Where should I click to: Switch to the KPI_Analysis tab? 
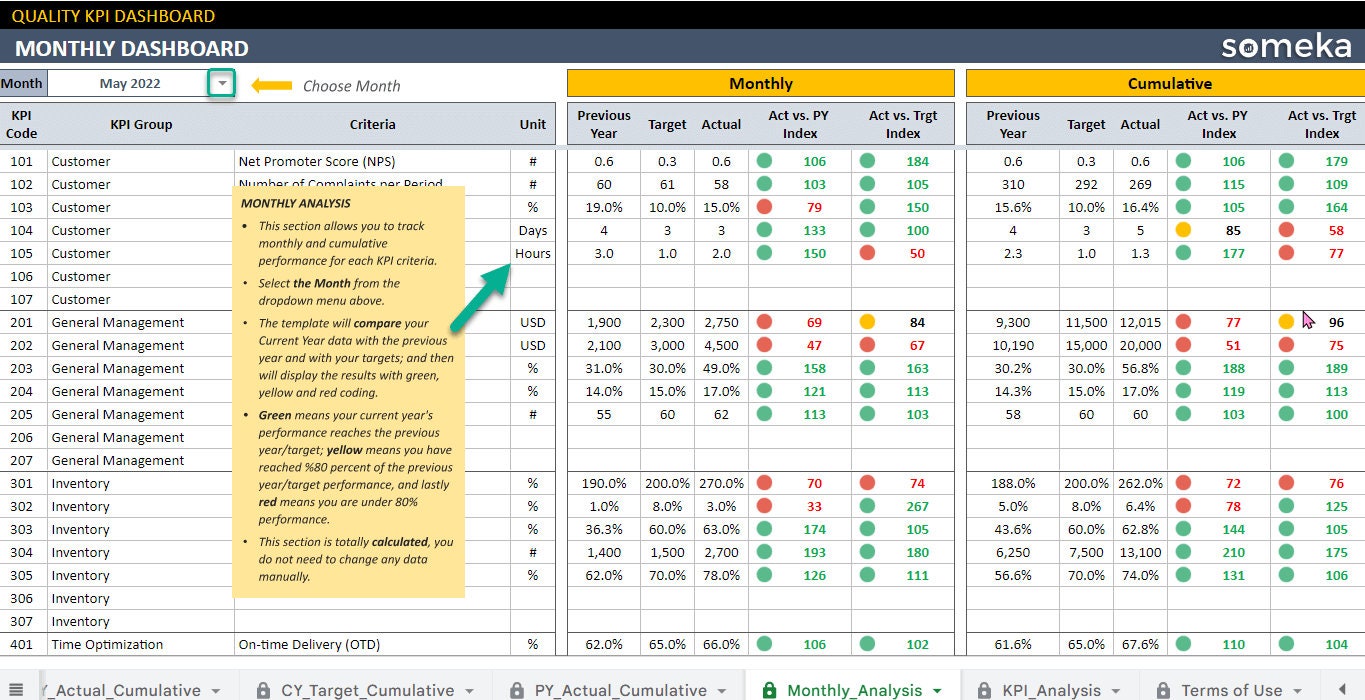[x=1050, y=690]
